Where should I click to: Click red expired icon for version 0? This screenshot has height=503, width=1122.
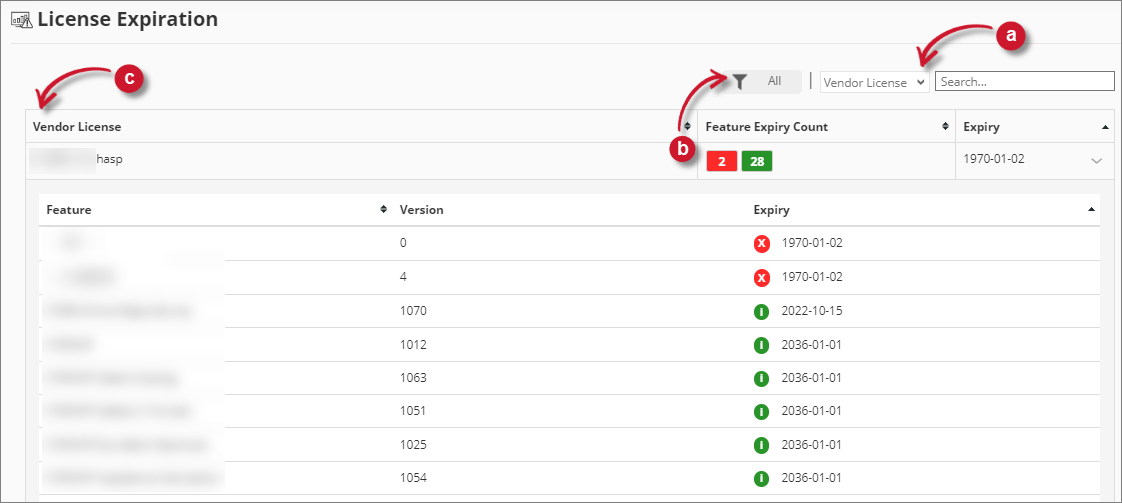tap(762, 243)
